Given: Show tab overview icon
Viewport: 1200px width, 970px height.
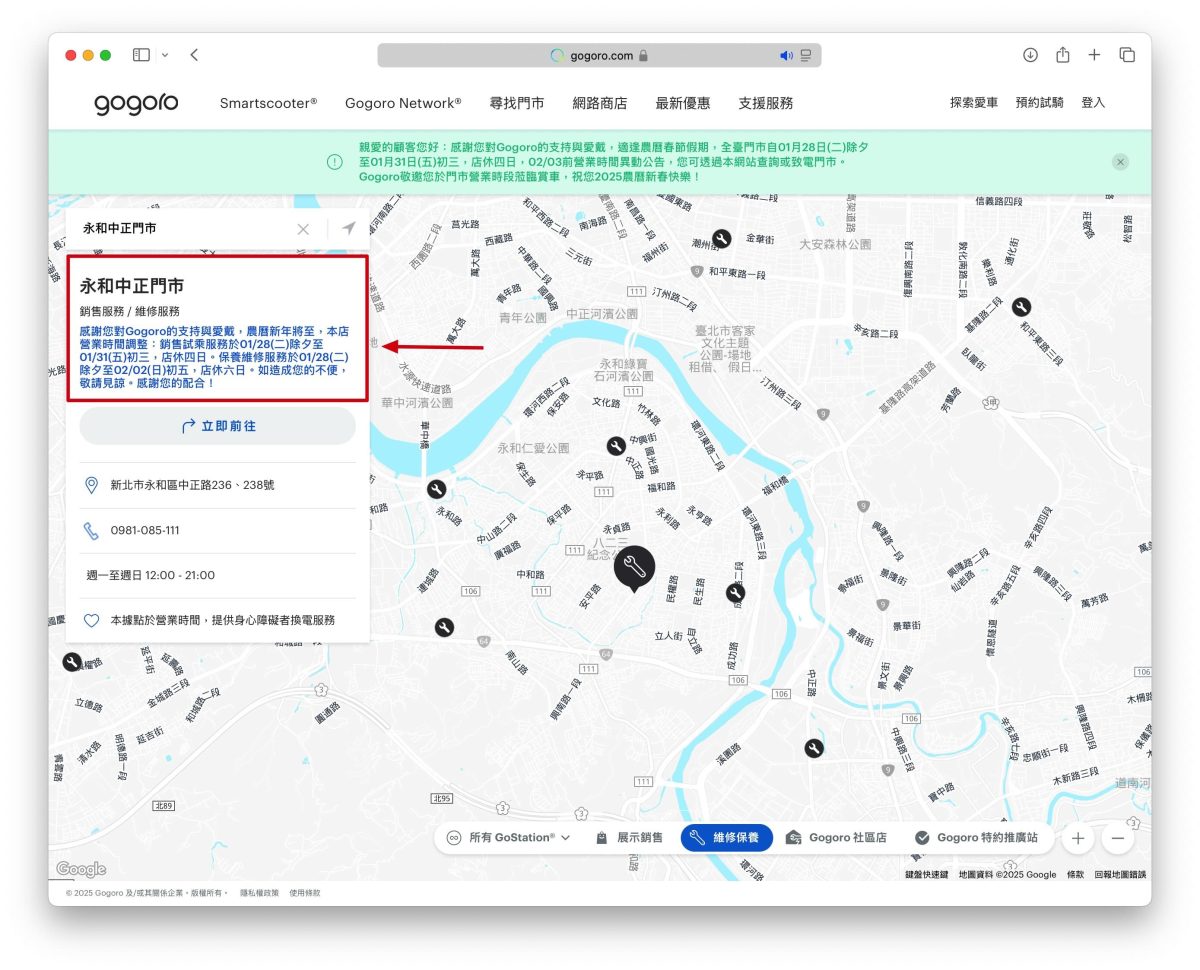Looking at the screenshot, I should (1127, 55).
